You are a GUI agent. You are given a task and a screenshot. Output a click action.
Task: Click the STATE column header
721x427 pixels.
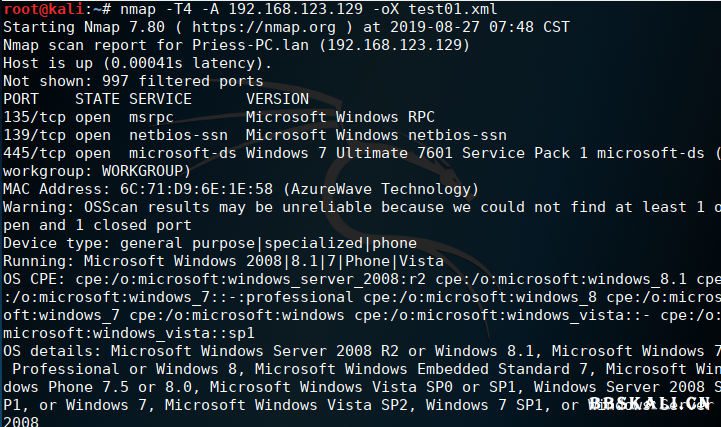tap(97, 99)
